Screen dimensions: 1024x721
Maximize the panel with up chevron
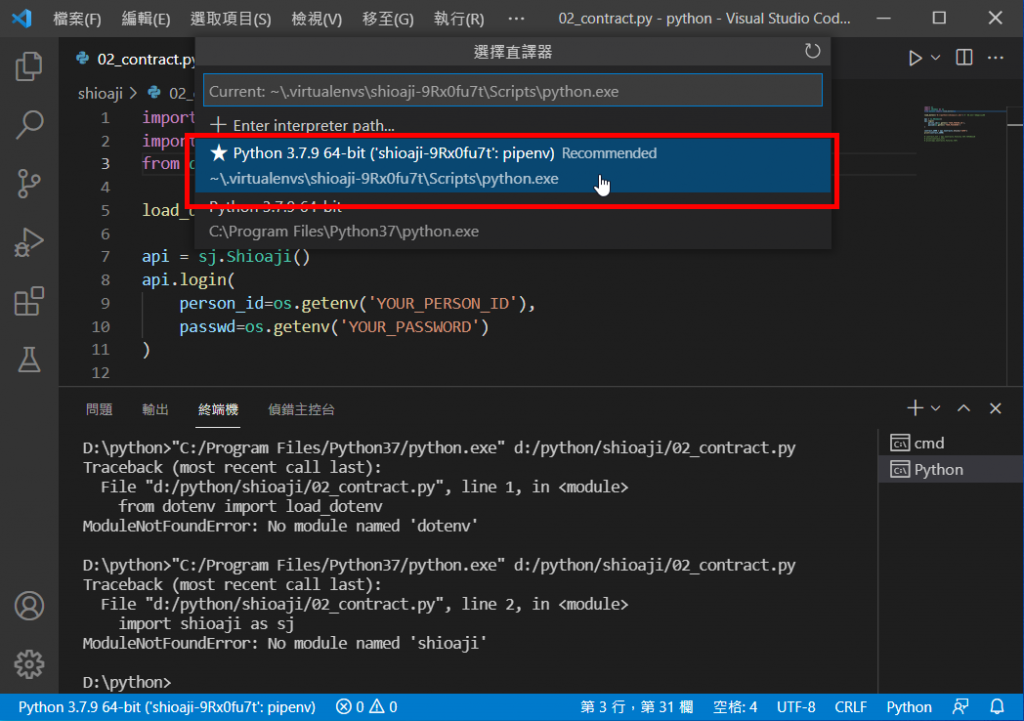tap(964, 408)
